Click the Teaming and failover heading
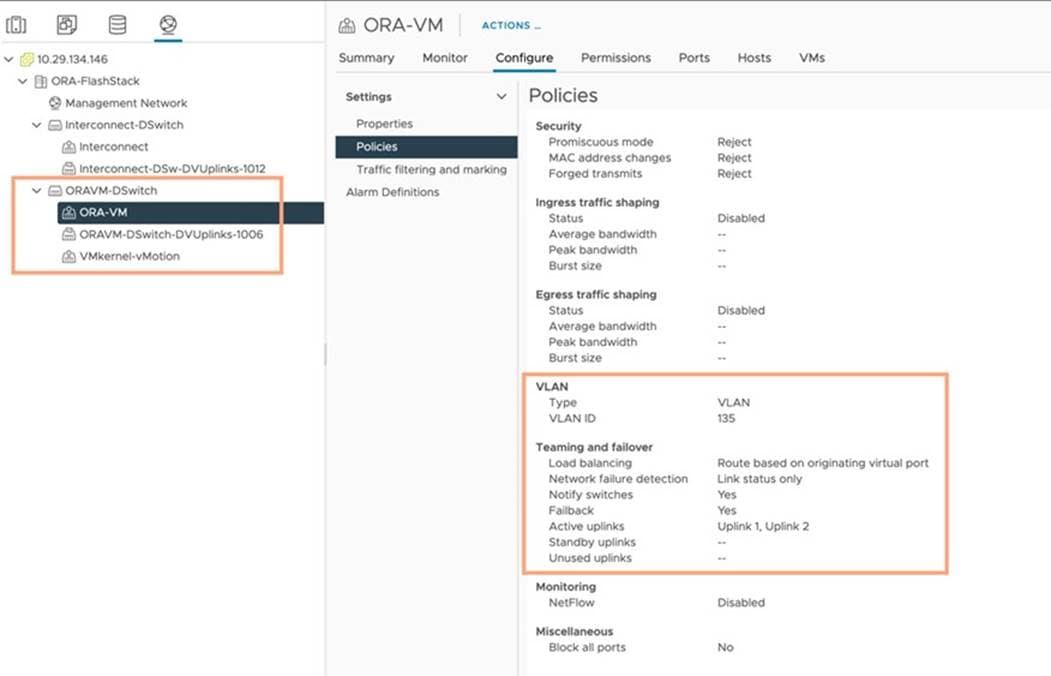The image size is (1051, 676). [594, 447]
